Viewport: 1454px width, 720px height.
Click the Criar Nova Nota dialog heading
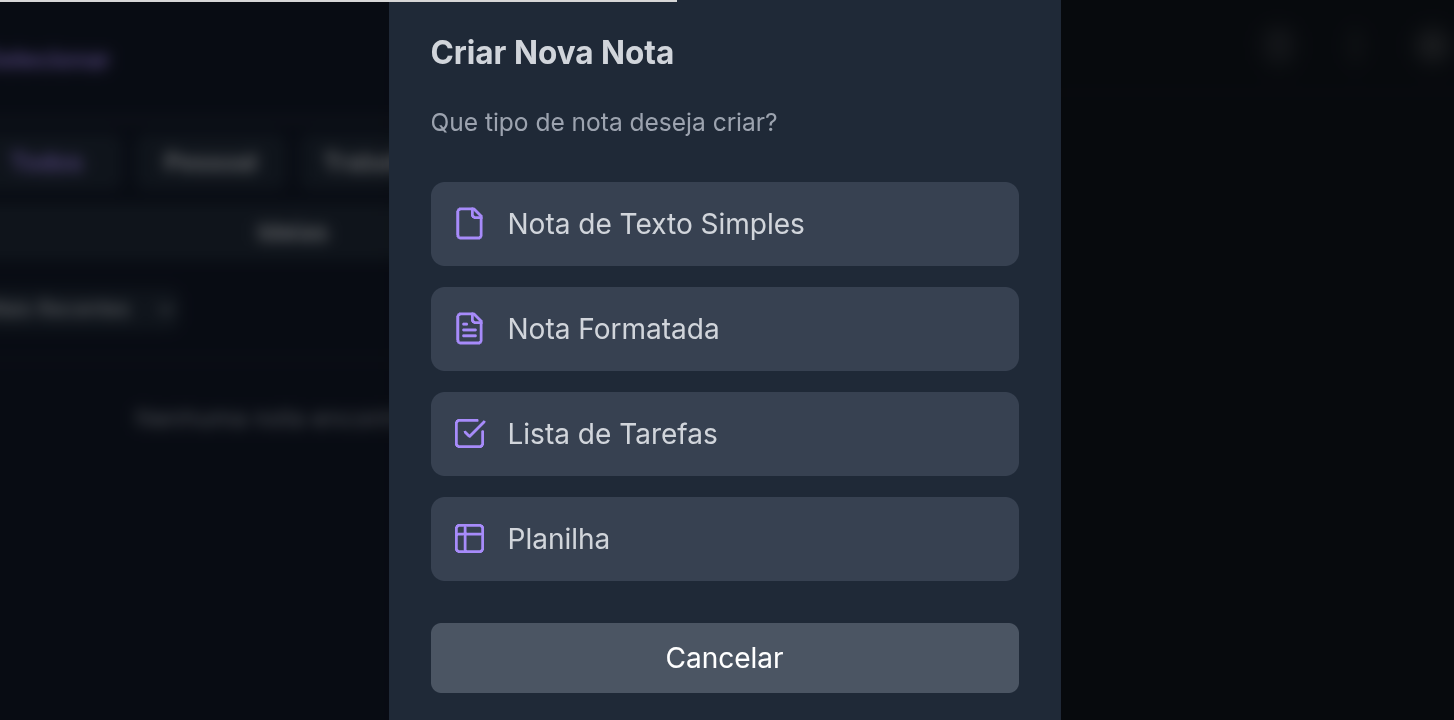click(552, 53)
